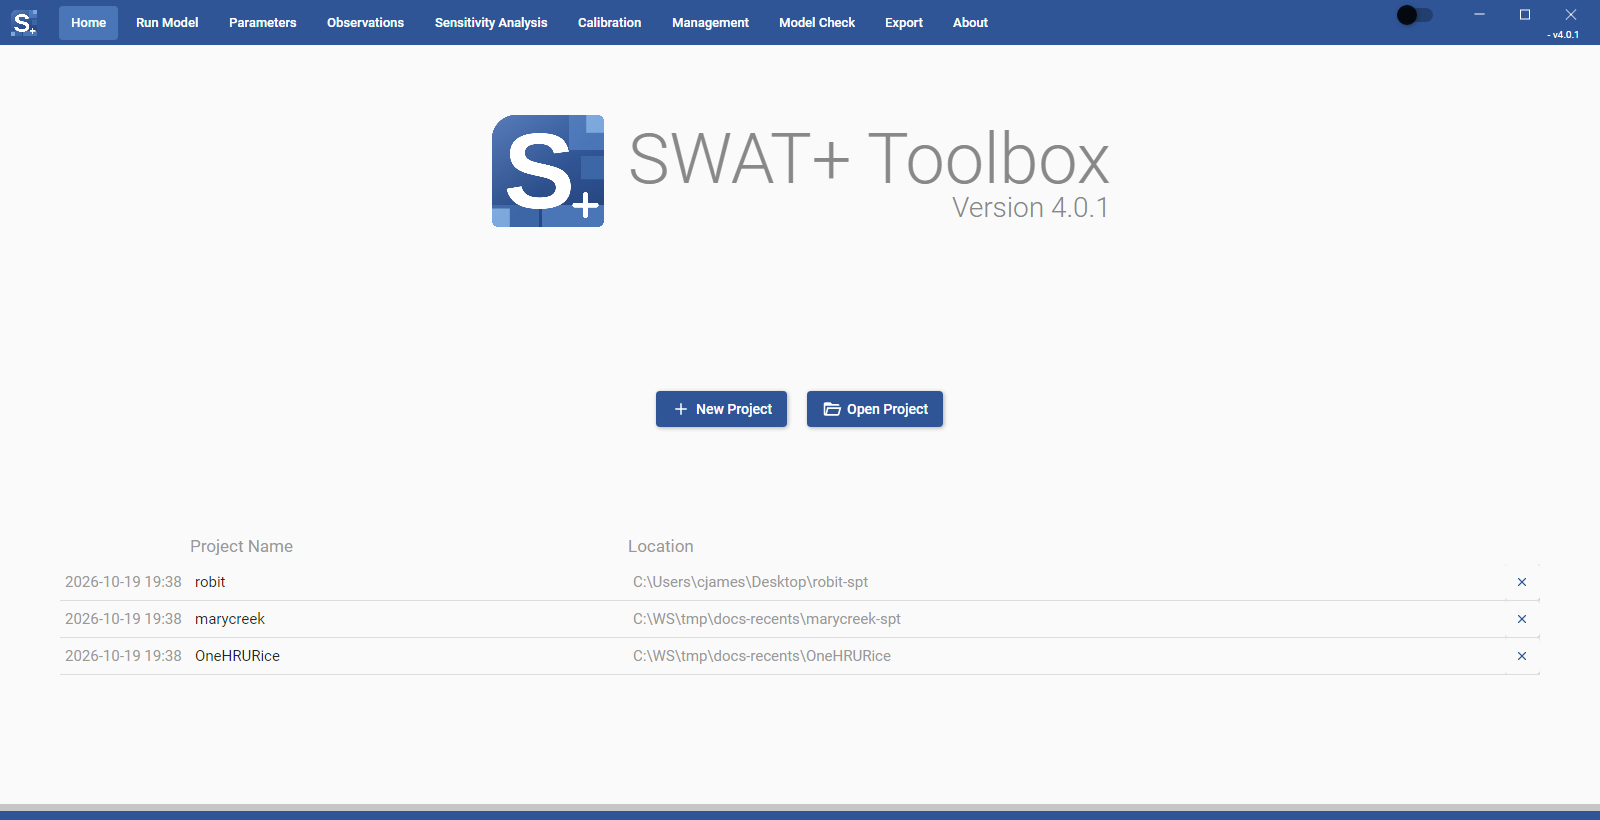Screen dimensions: 1600x820
Task: Open the Observations tab
Action: (x=365, y=23)
